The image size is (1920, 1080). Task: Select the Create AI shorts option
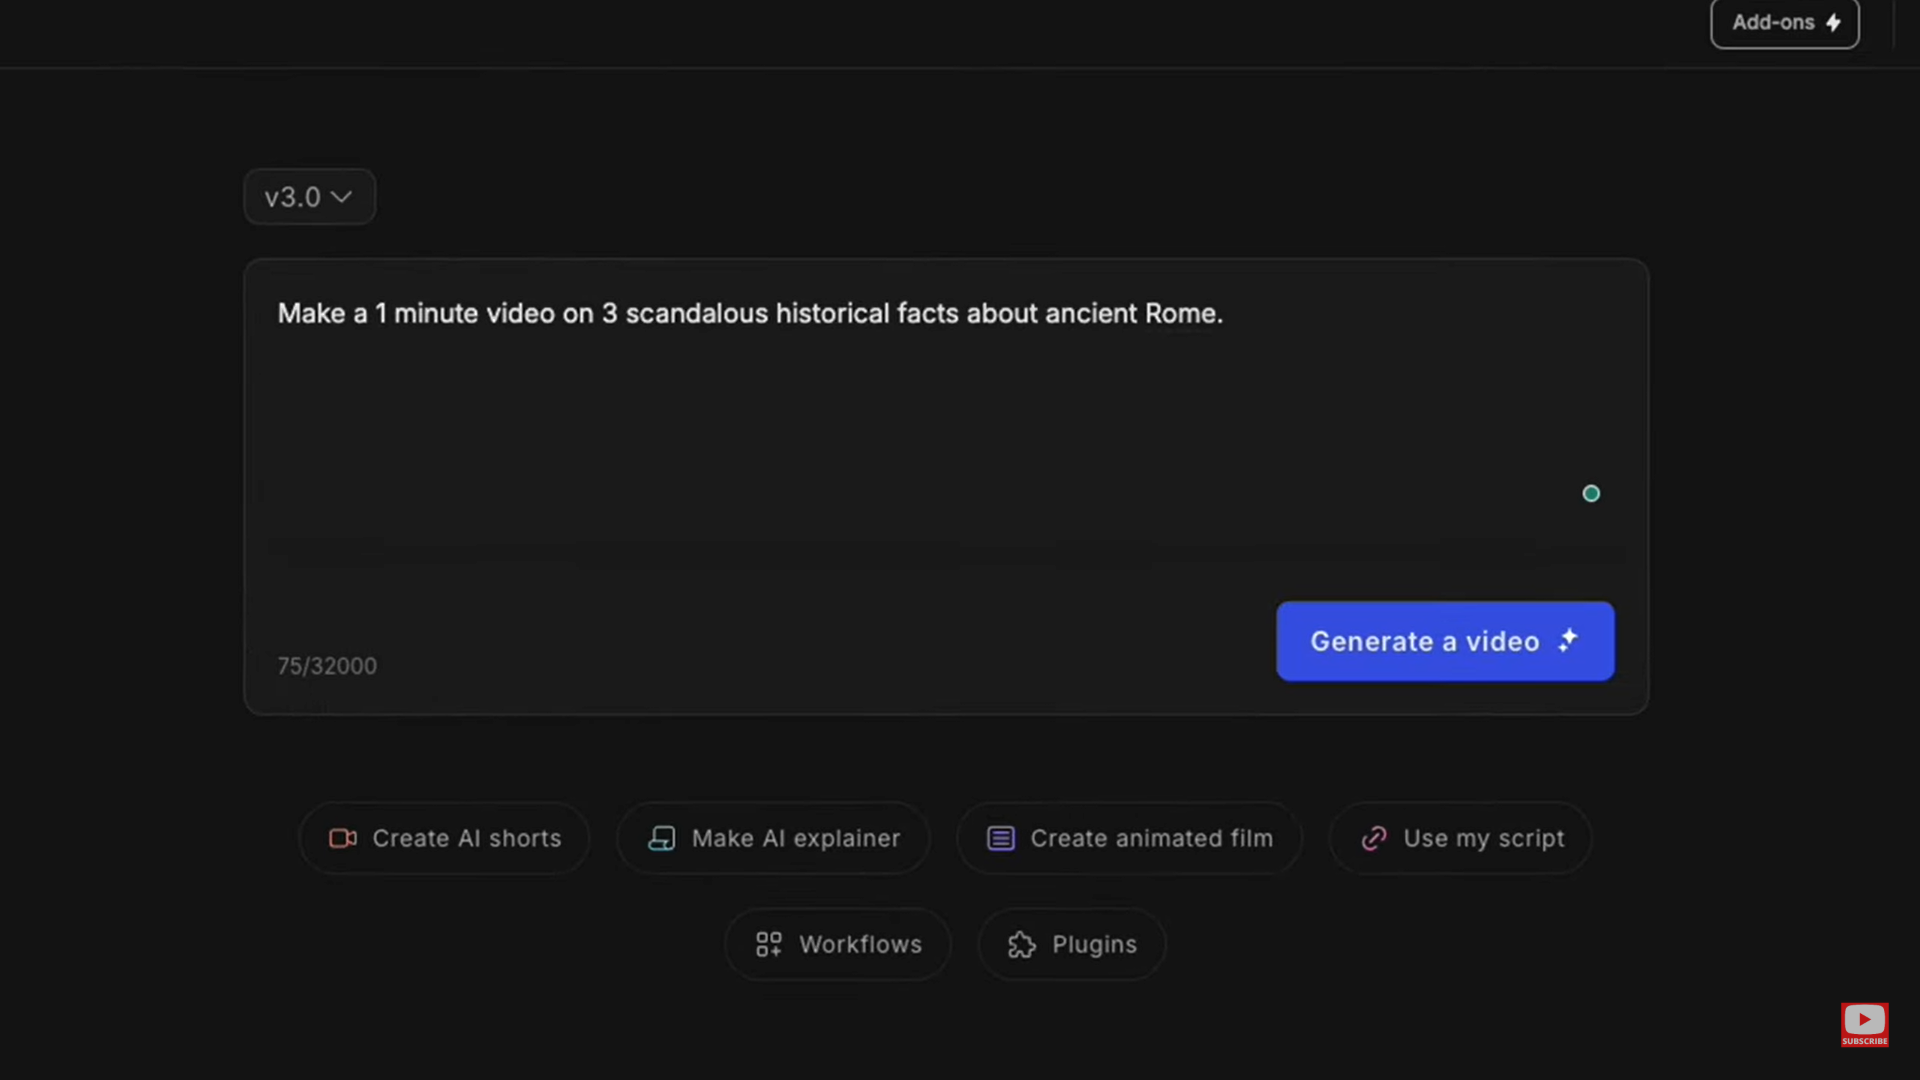coord(444,838)
